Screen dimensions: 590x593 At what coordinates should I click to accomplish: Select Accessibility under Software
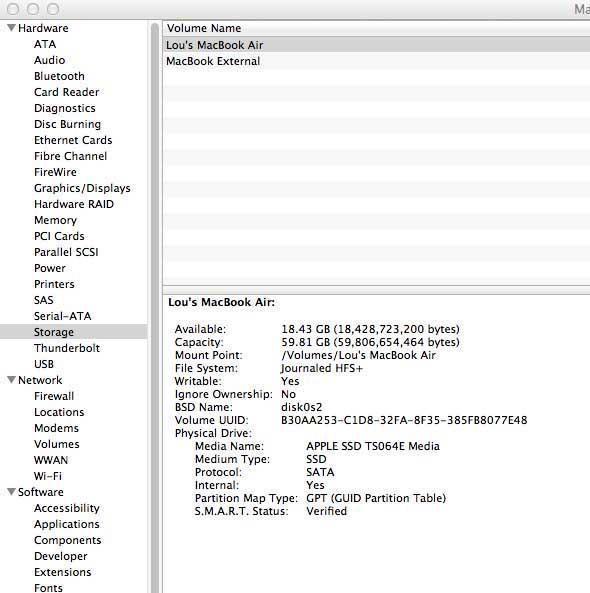click(67, 508)
